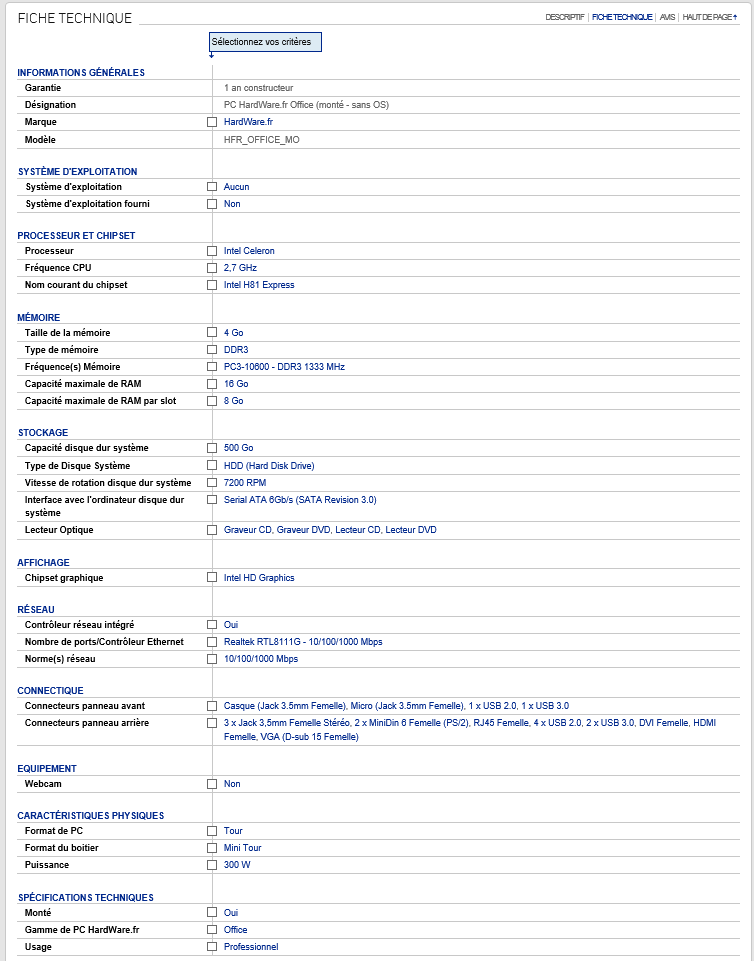This screenshot has width=754, height=961.
Task: Open the DDR3 memory type link
Action: coord(236,349)
